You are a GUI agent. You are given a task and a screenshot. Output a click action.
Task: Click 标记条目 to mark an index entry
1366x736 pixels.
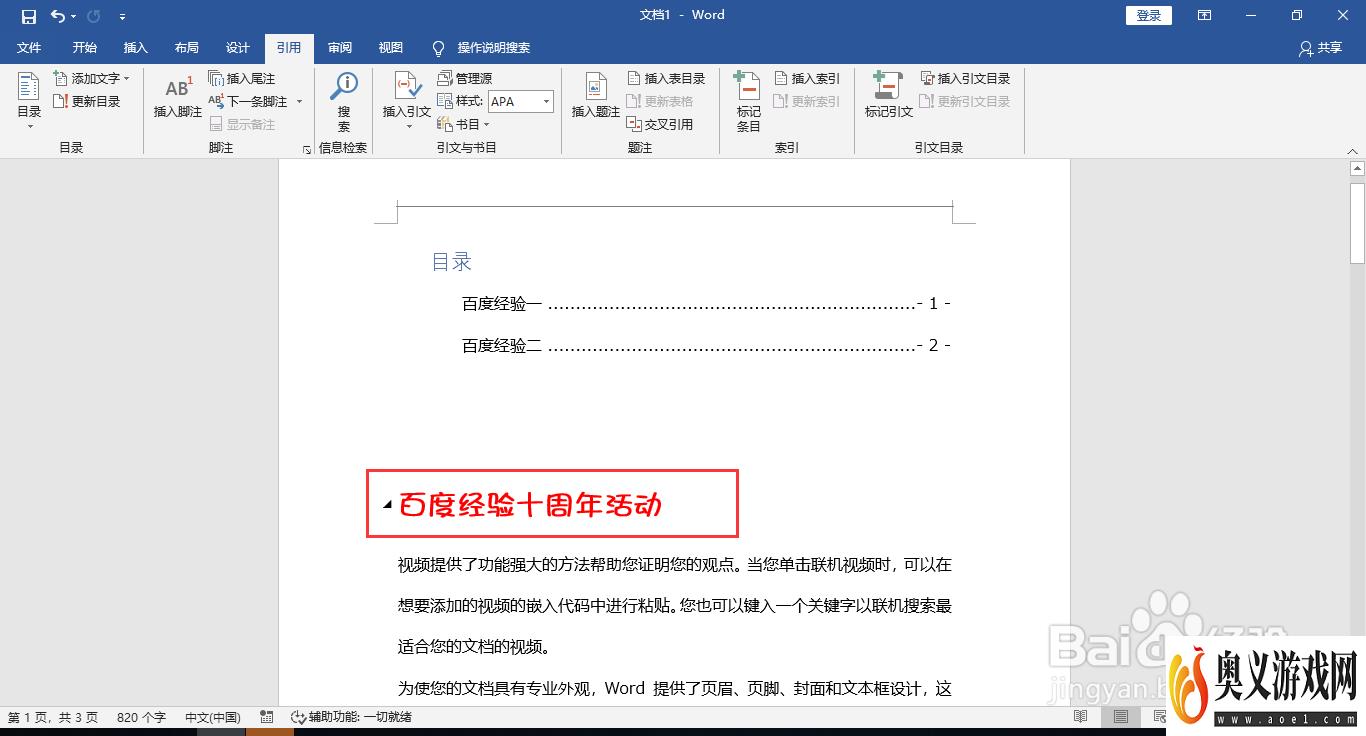tap(748, 101)
